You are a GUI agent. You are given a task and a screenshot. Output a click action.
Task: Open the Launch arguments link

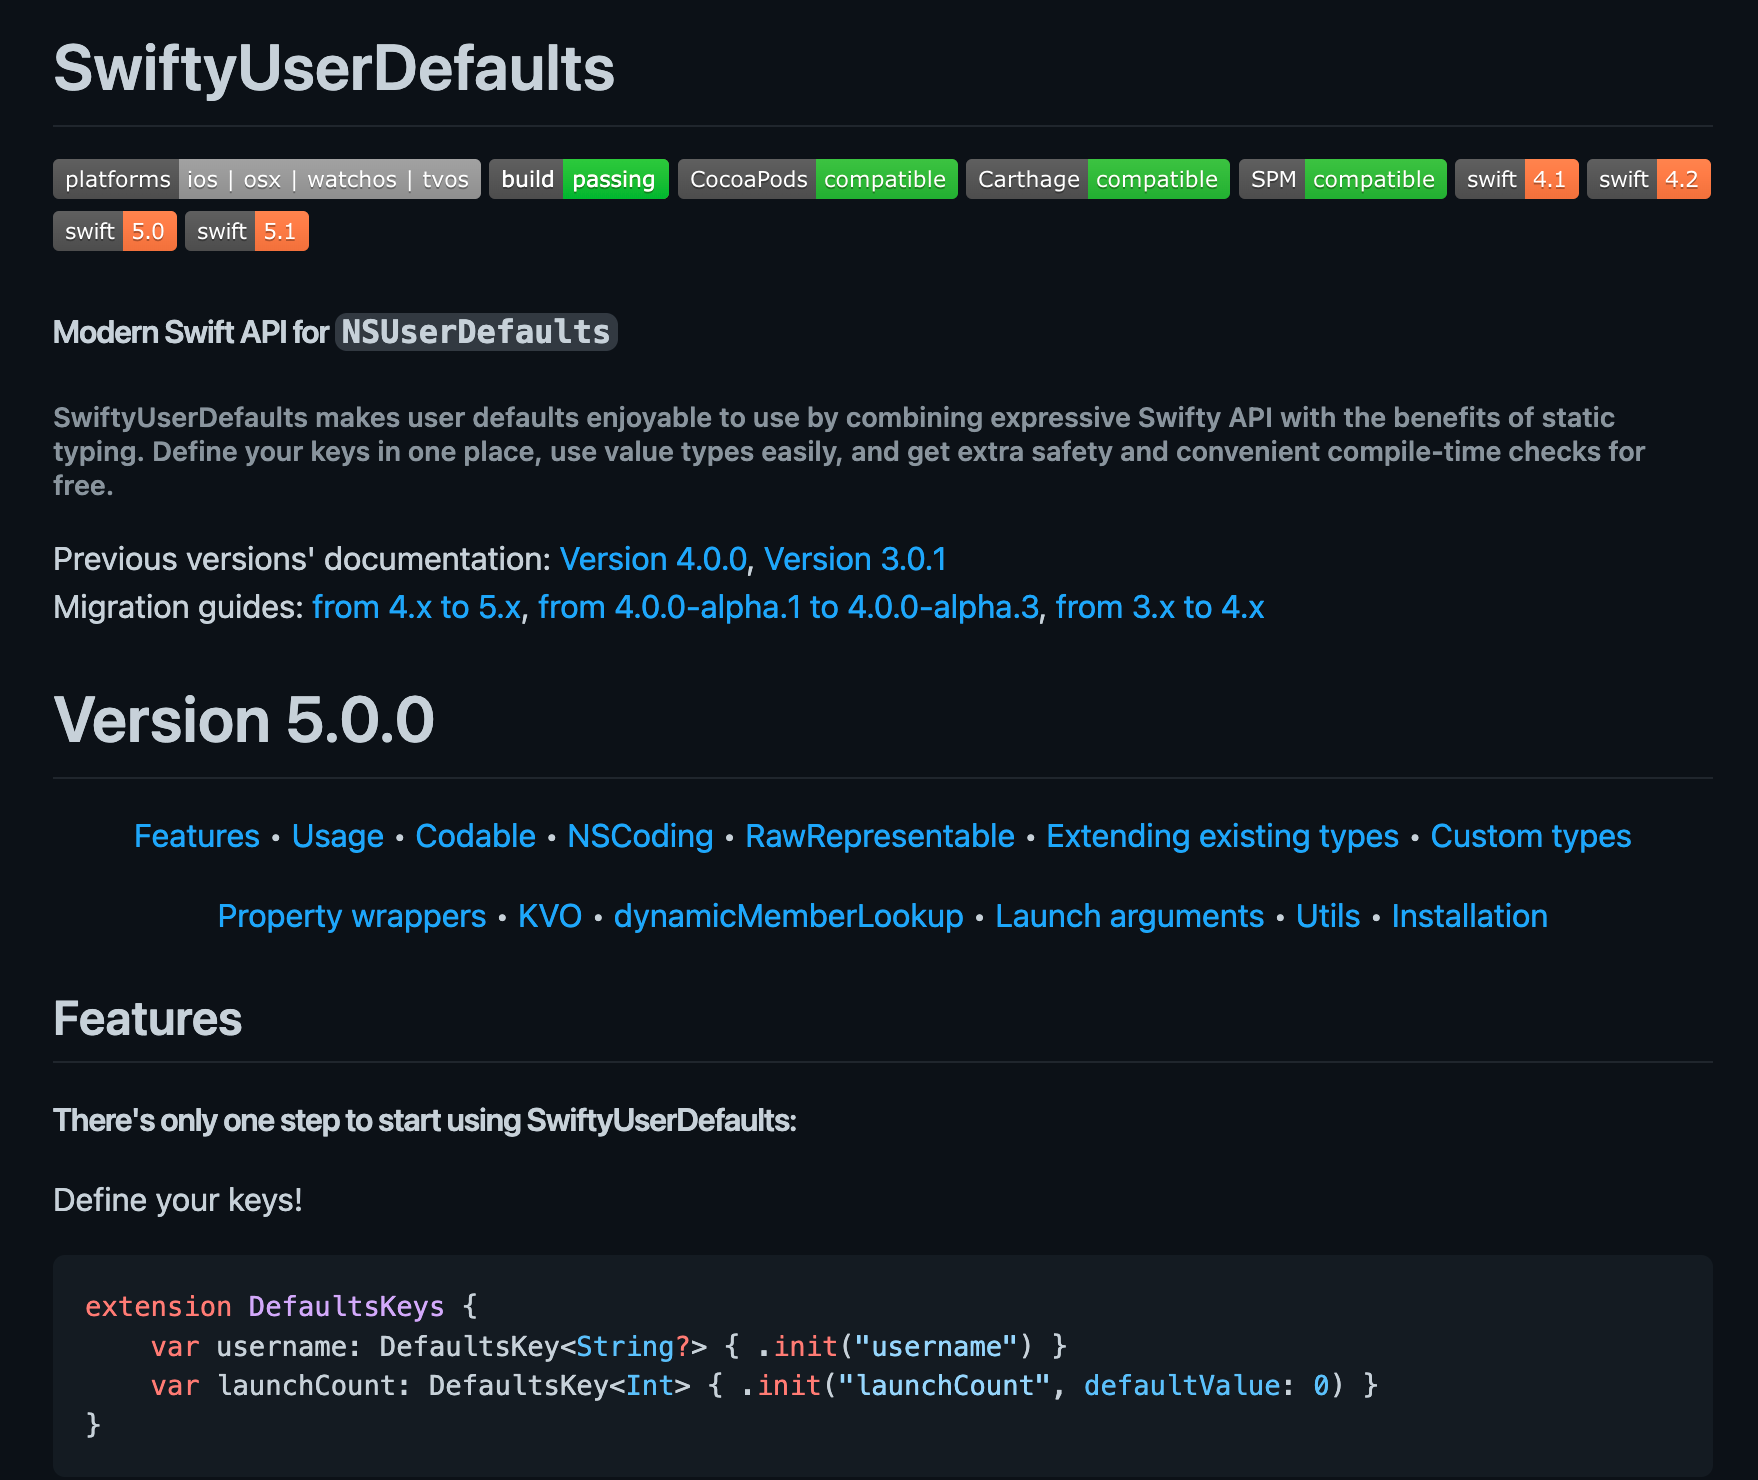[x=1130, y=916]
